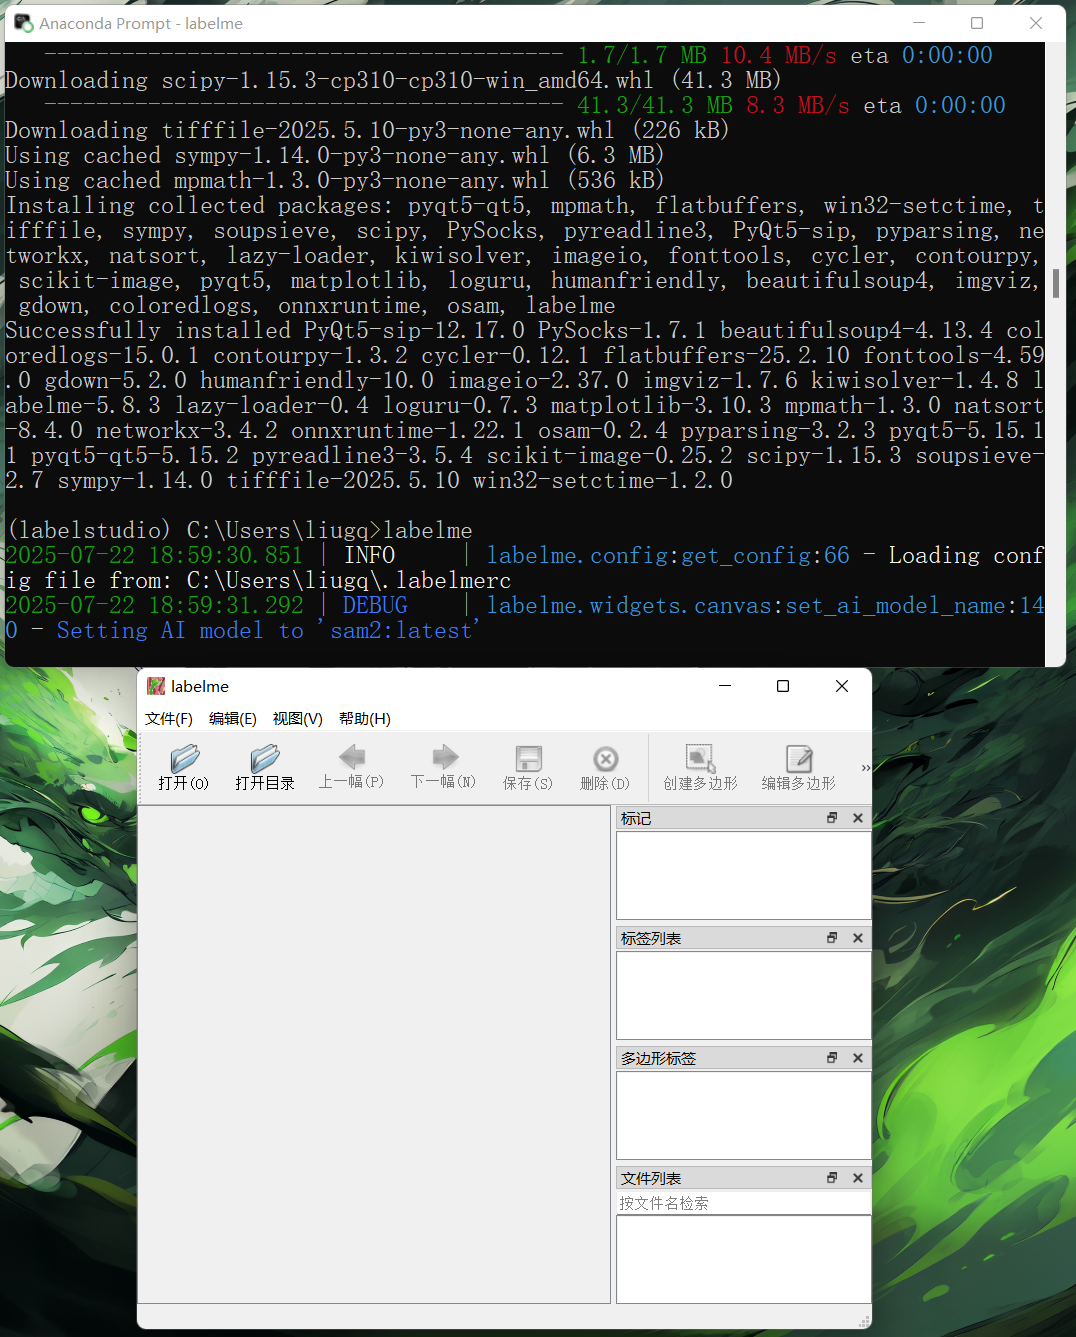The height and width of the screenshot is (1337, 1076).
Task: Float the 多边形标签 panel
Action: point(832,1058)
